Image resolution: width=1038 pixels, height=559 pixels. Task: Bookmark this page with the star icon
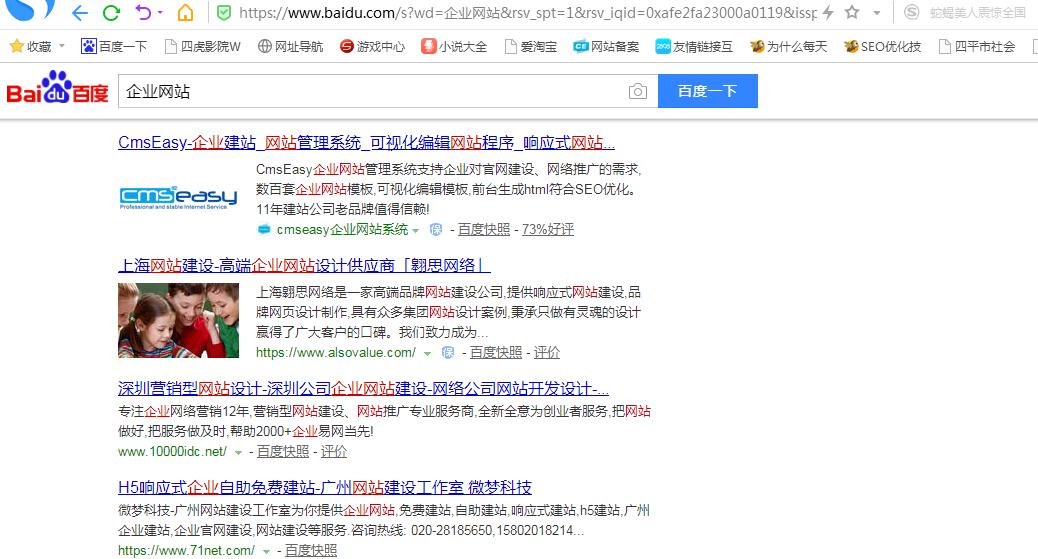pyautogui.click(x=852, y=13)
